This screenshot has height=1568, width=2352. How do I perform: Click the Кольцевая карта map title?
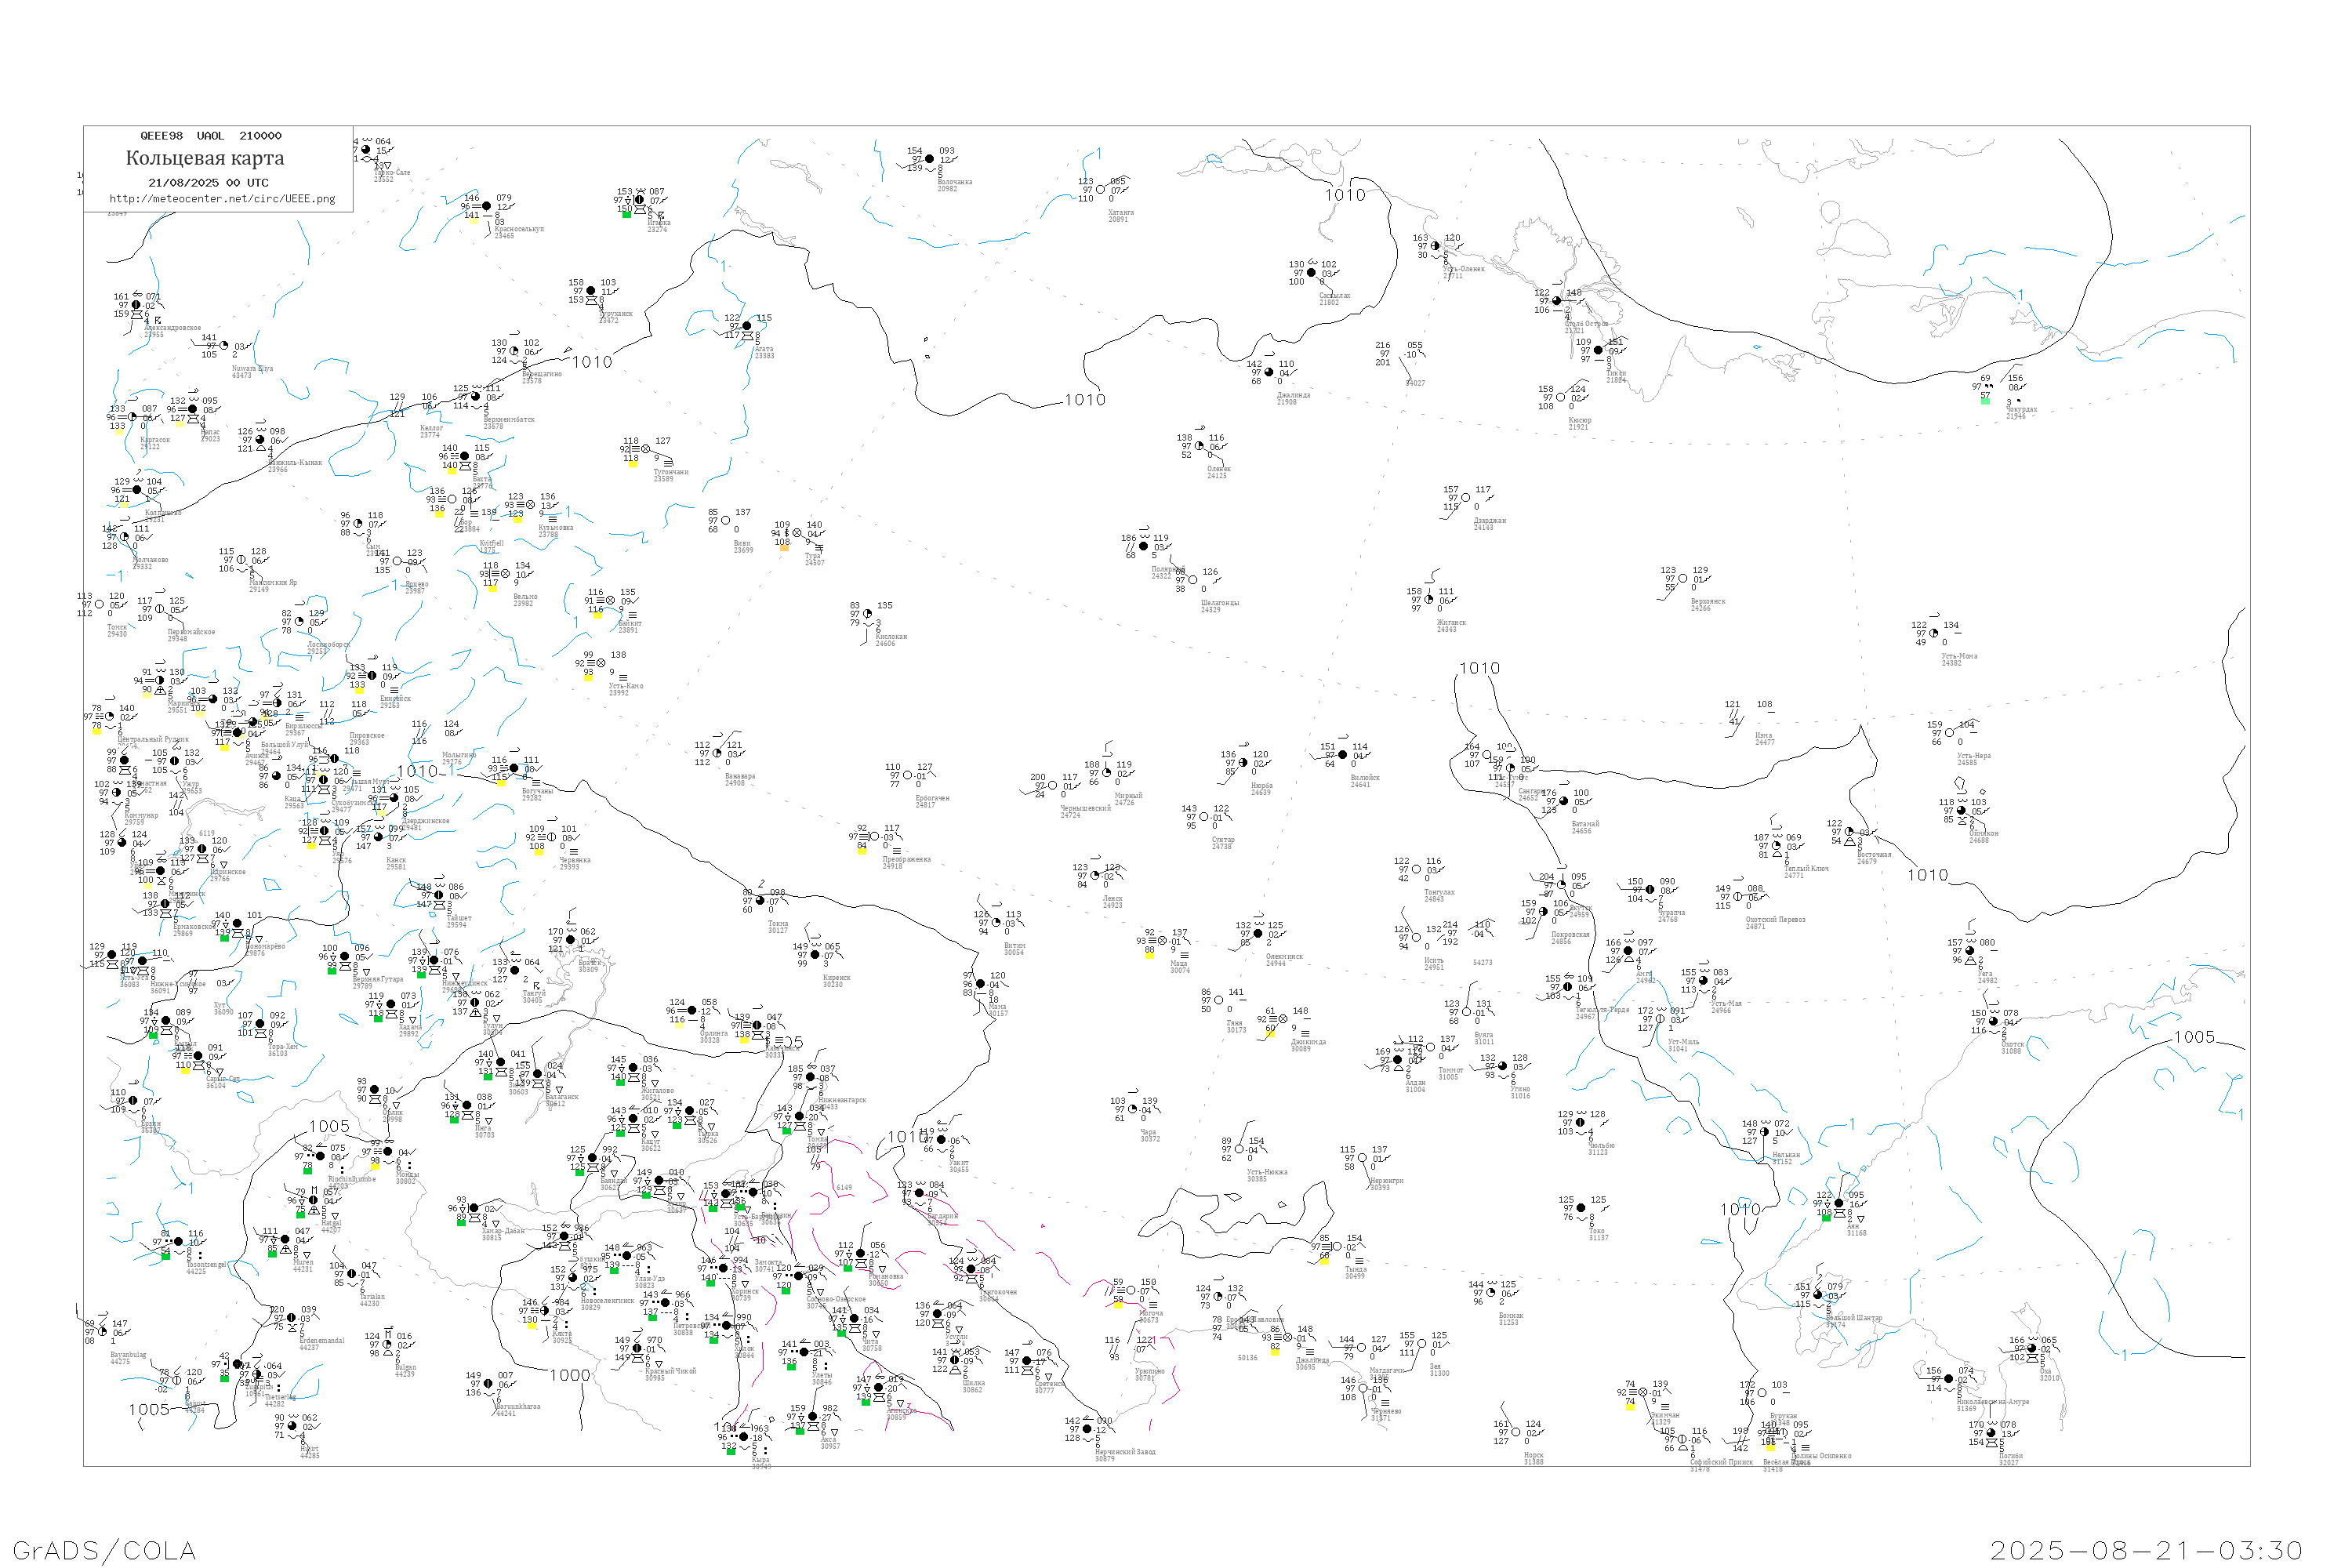click(x=205, y=158)
